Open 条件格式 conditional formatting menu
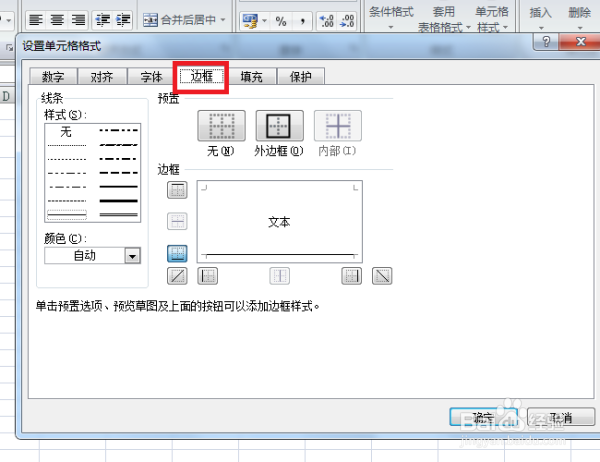The height and width of the screenshot is (462, 600). [x=391, y=17]
